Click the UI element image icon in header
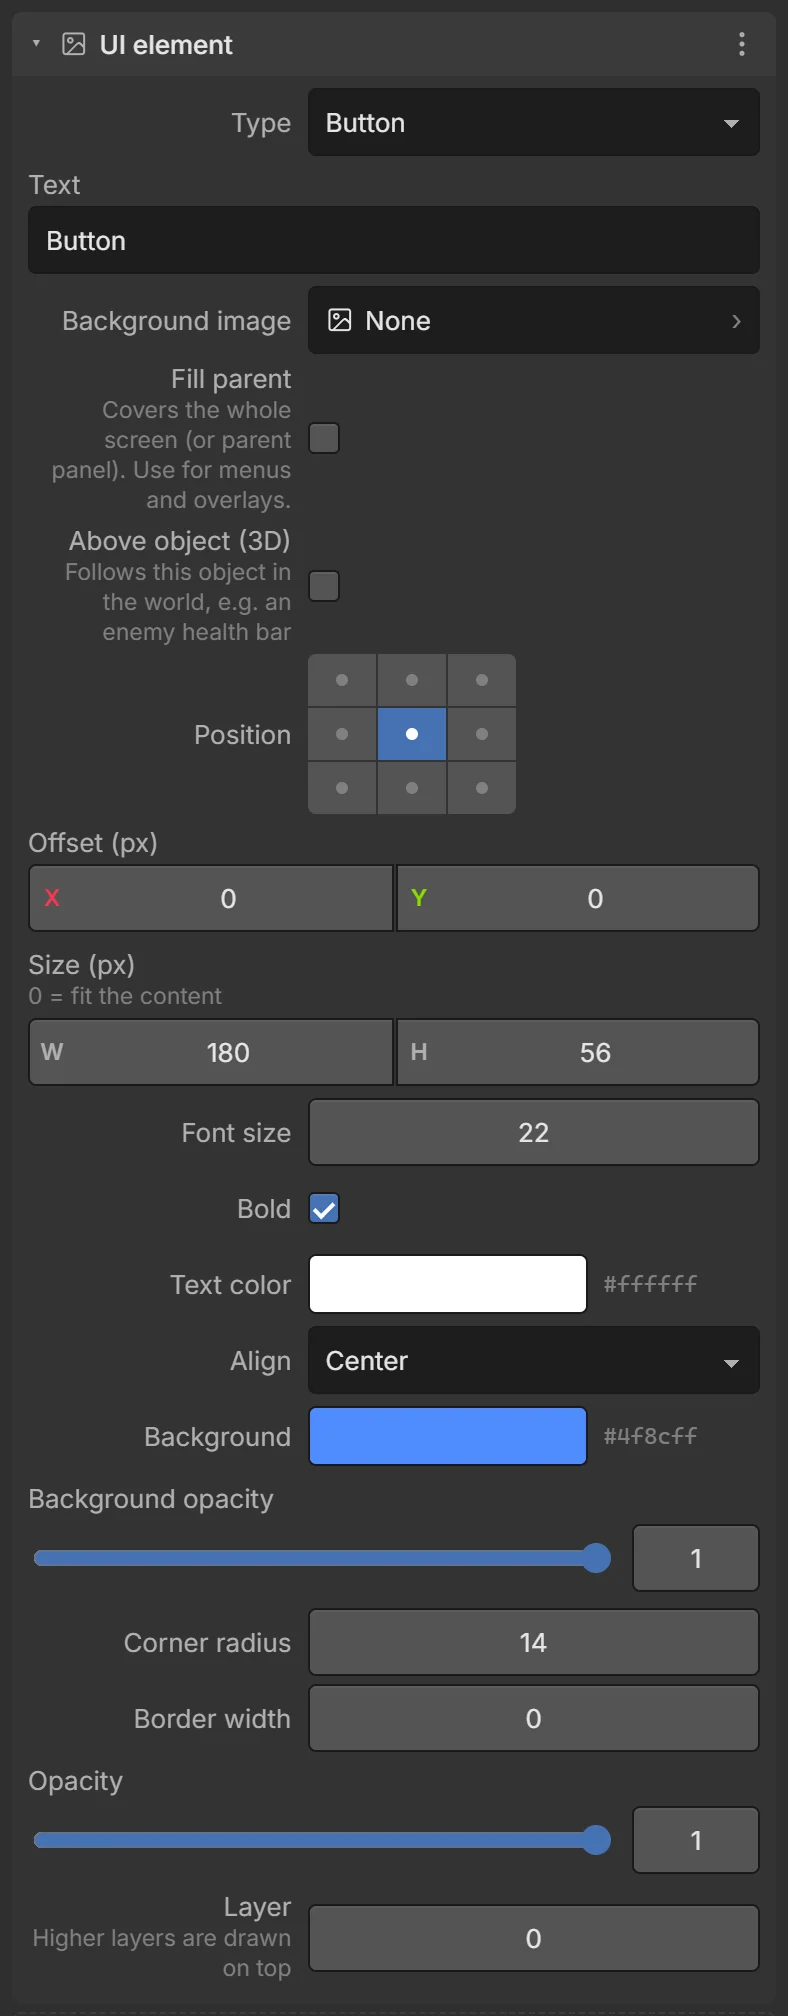The width and height of the screenshot is (788, 2016). 74,44
